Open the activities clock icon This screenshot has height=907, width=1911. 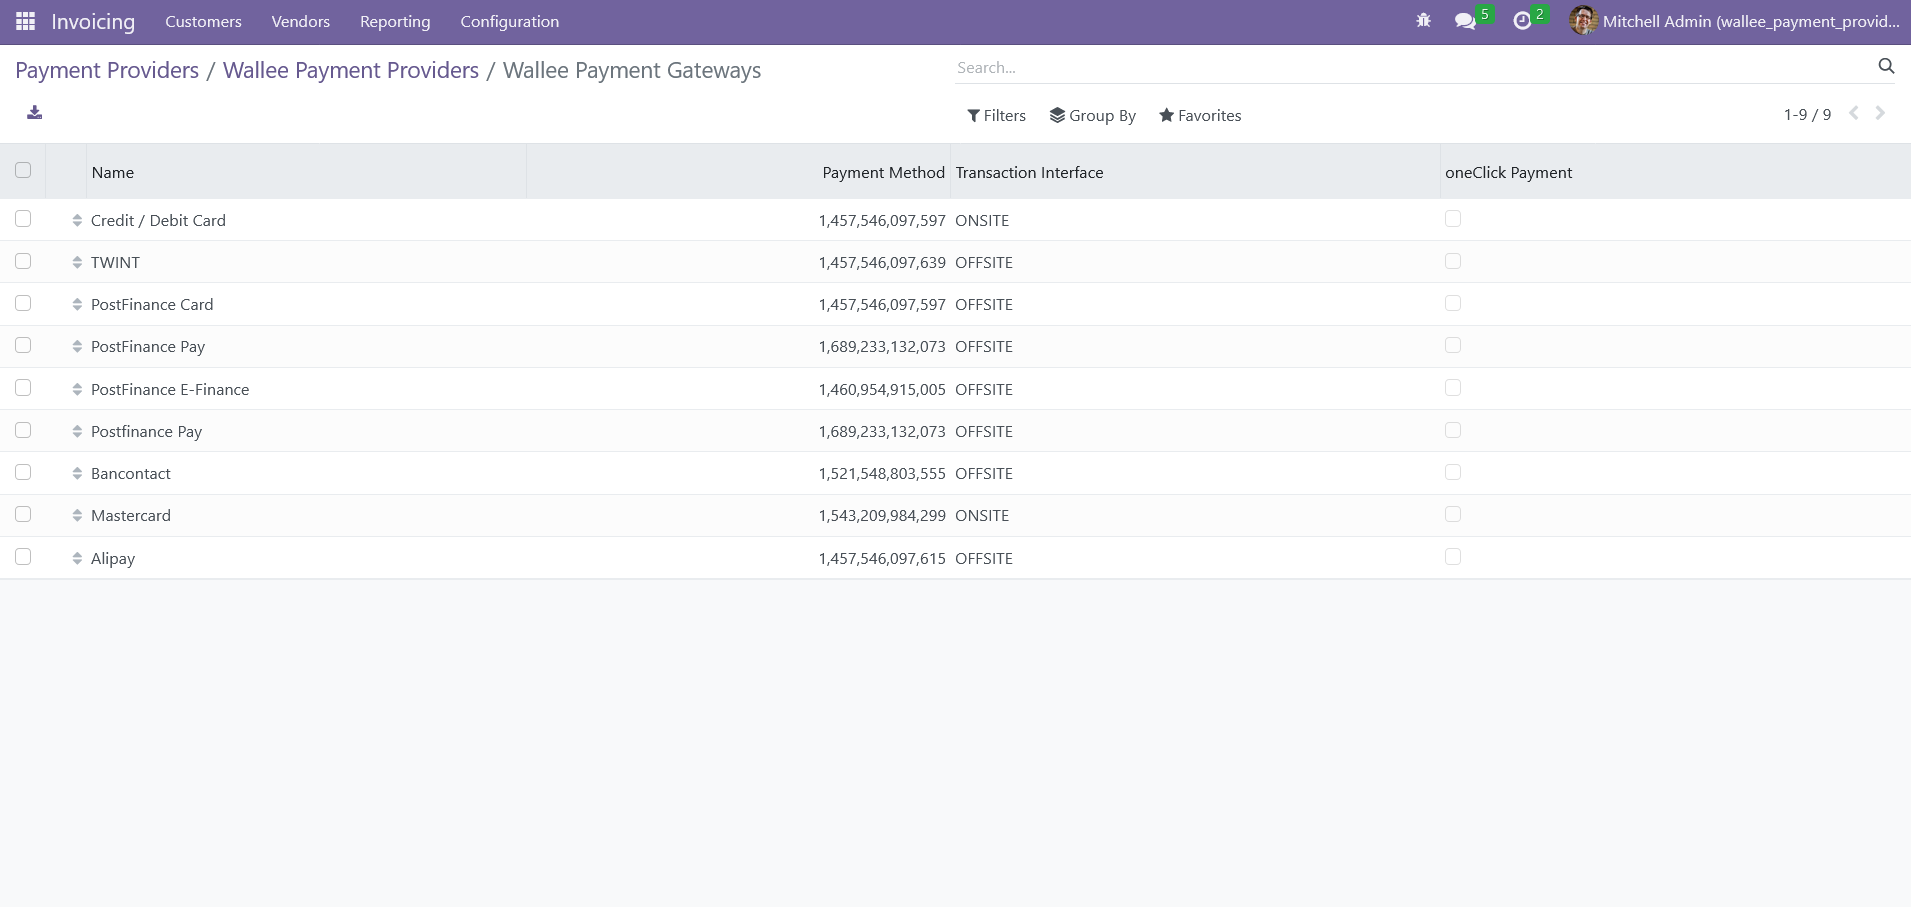1522,21
